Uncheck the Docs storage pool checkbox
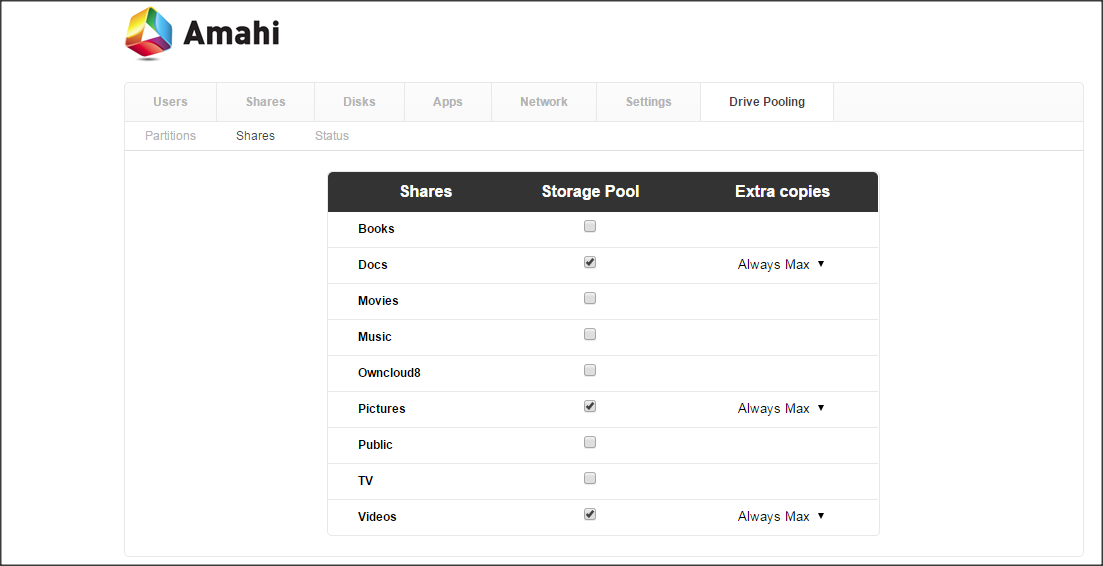Viewport: 1103px width, 566px height. [x=590, y=262]
